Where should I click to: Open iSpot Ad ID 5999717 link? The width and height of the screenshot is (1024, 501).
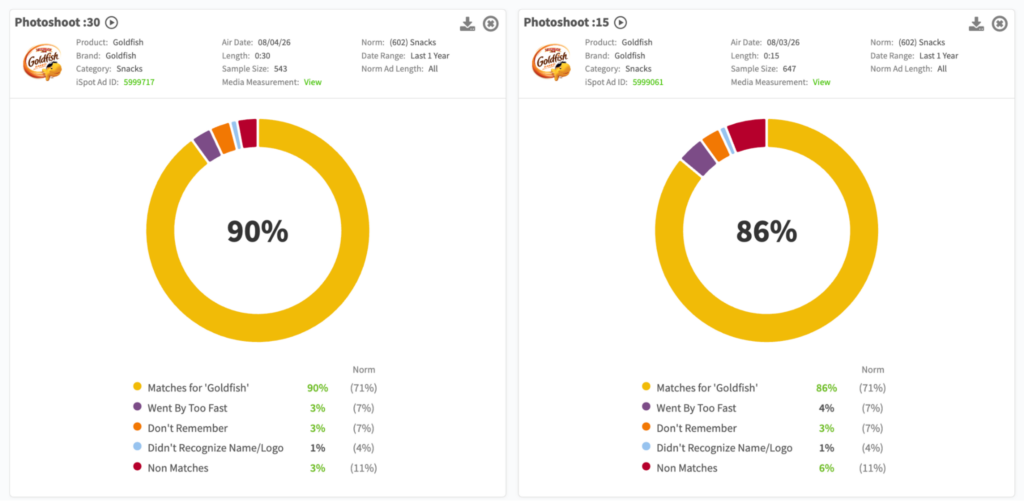coord(139,82)
